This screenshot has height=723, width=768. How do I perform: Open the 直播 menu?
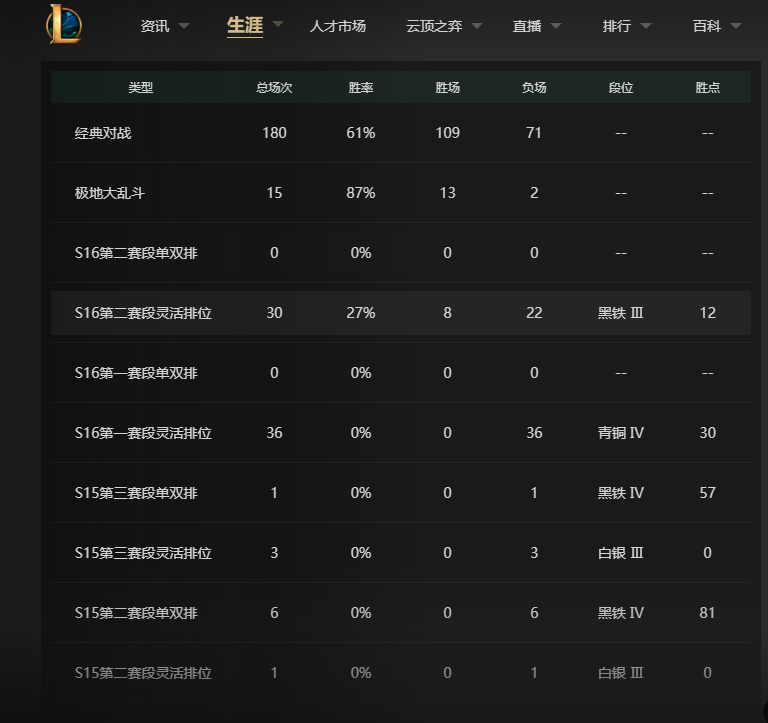[x=527, y=26]
